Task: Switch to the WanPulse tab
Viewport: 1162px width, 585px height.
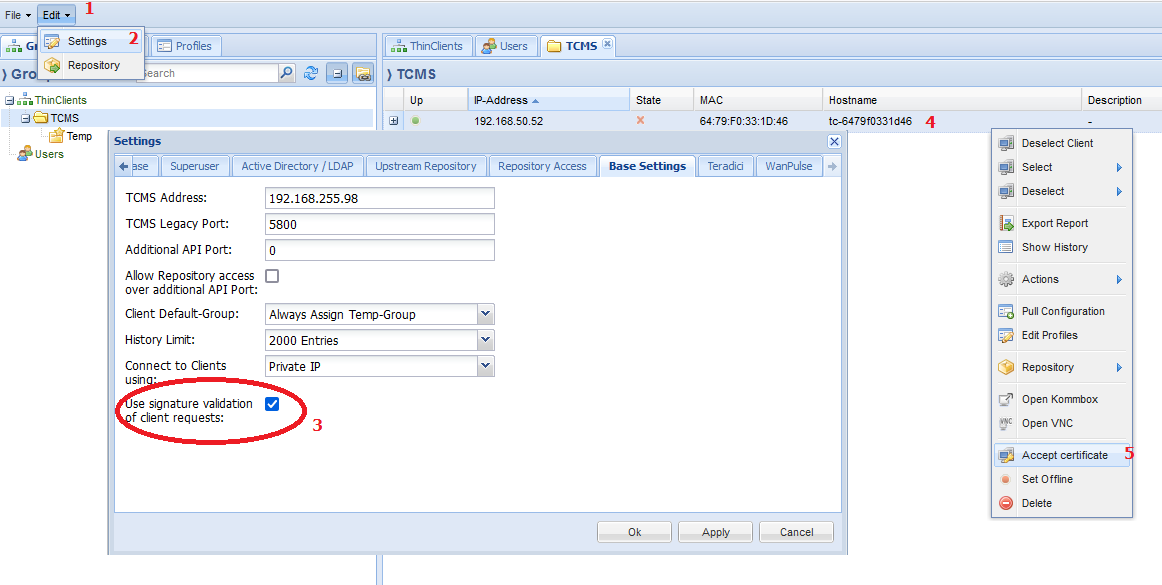Action: 788,166
